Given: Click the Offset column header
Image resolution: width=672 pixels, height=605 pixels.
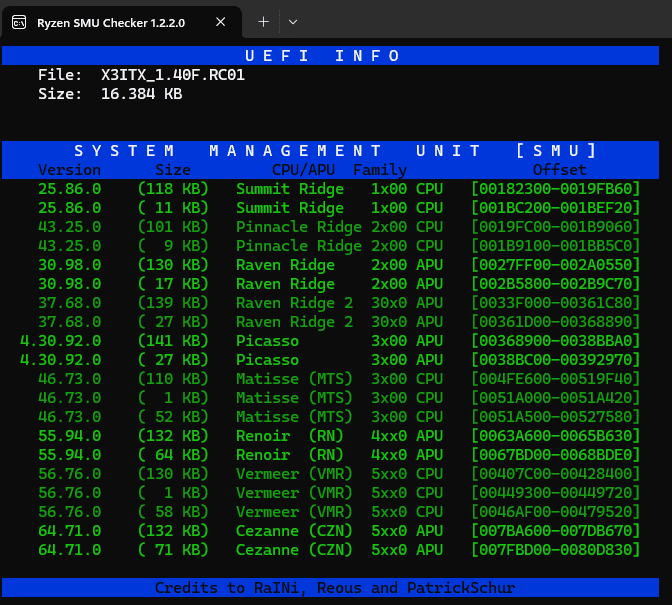Looking at the screenshot, I should click(559, 170).
